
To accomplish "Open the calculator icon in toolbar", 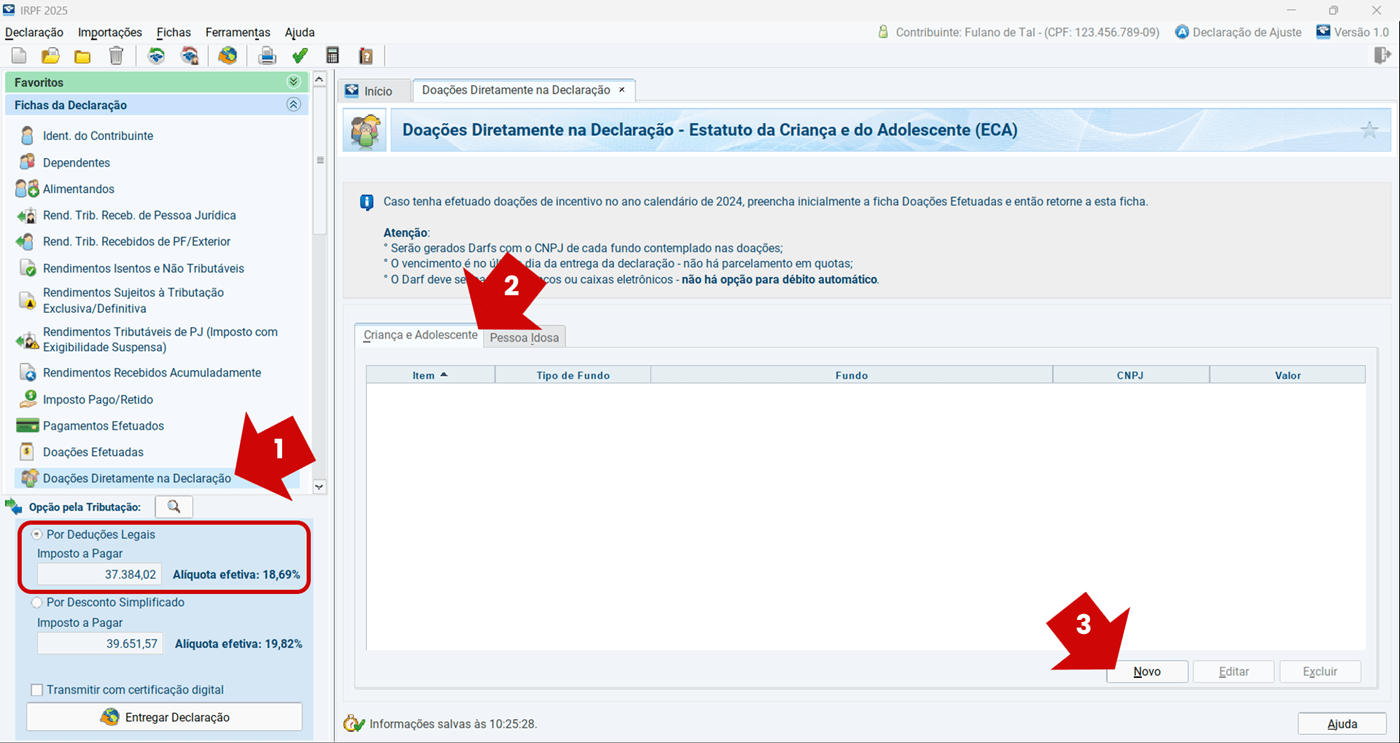I will click(x=333, y=56).
